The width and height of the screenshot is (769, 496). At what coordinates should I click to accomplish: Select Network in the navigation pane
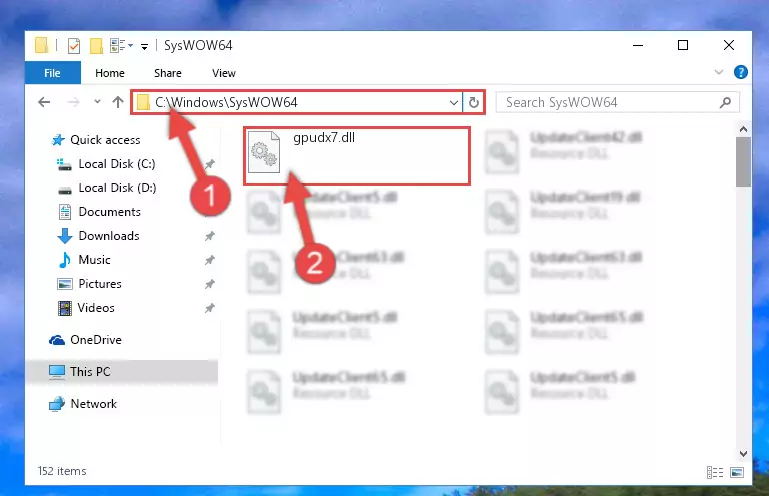click(94, 404)
